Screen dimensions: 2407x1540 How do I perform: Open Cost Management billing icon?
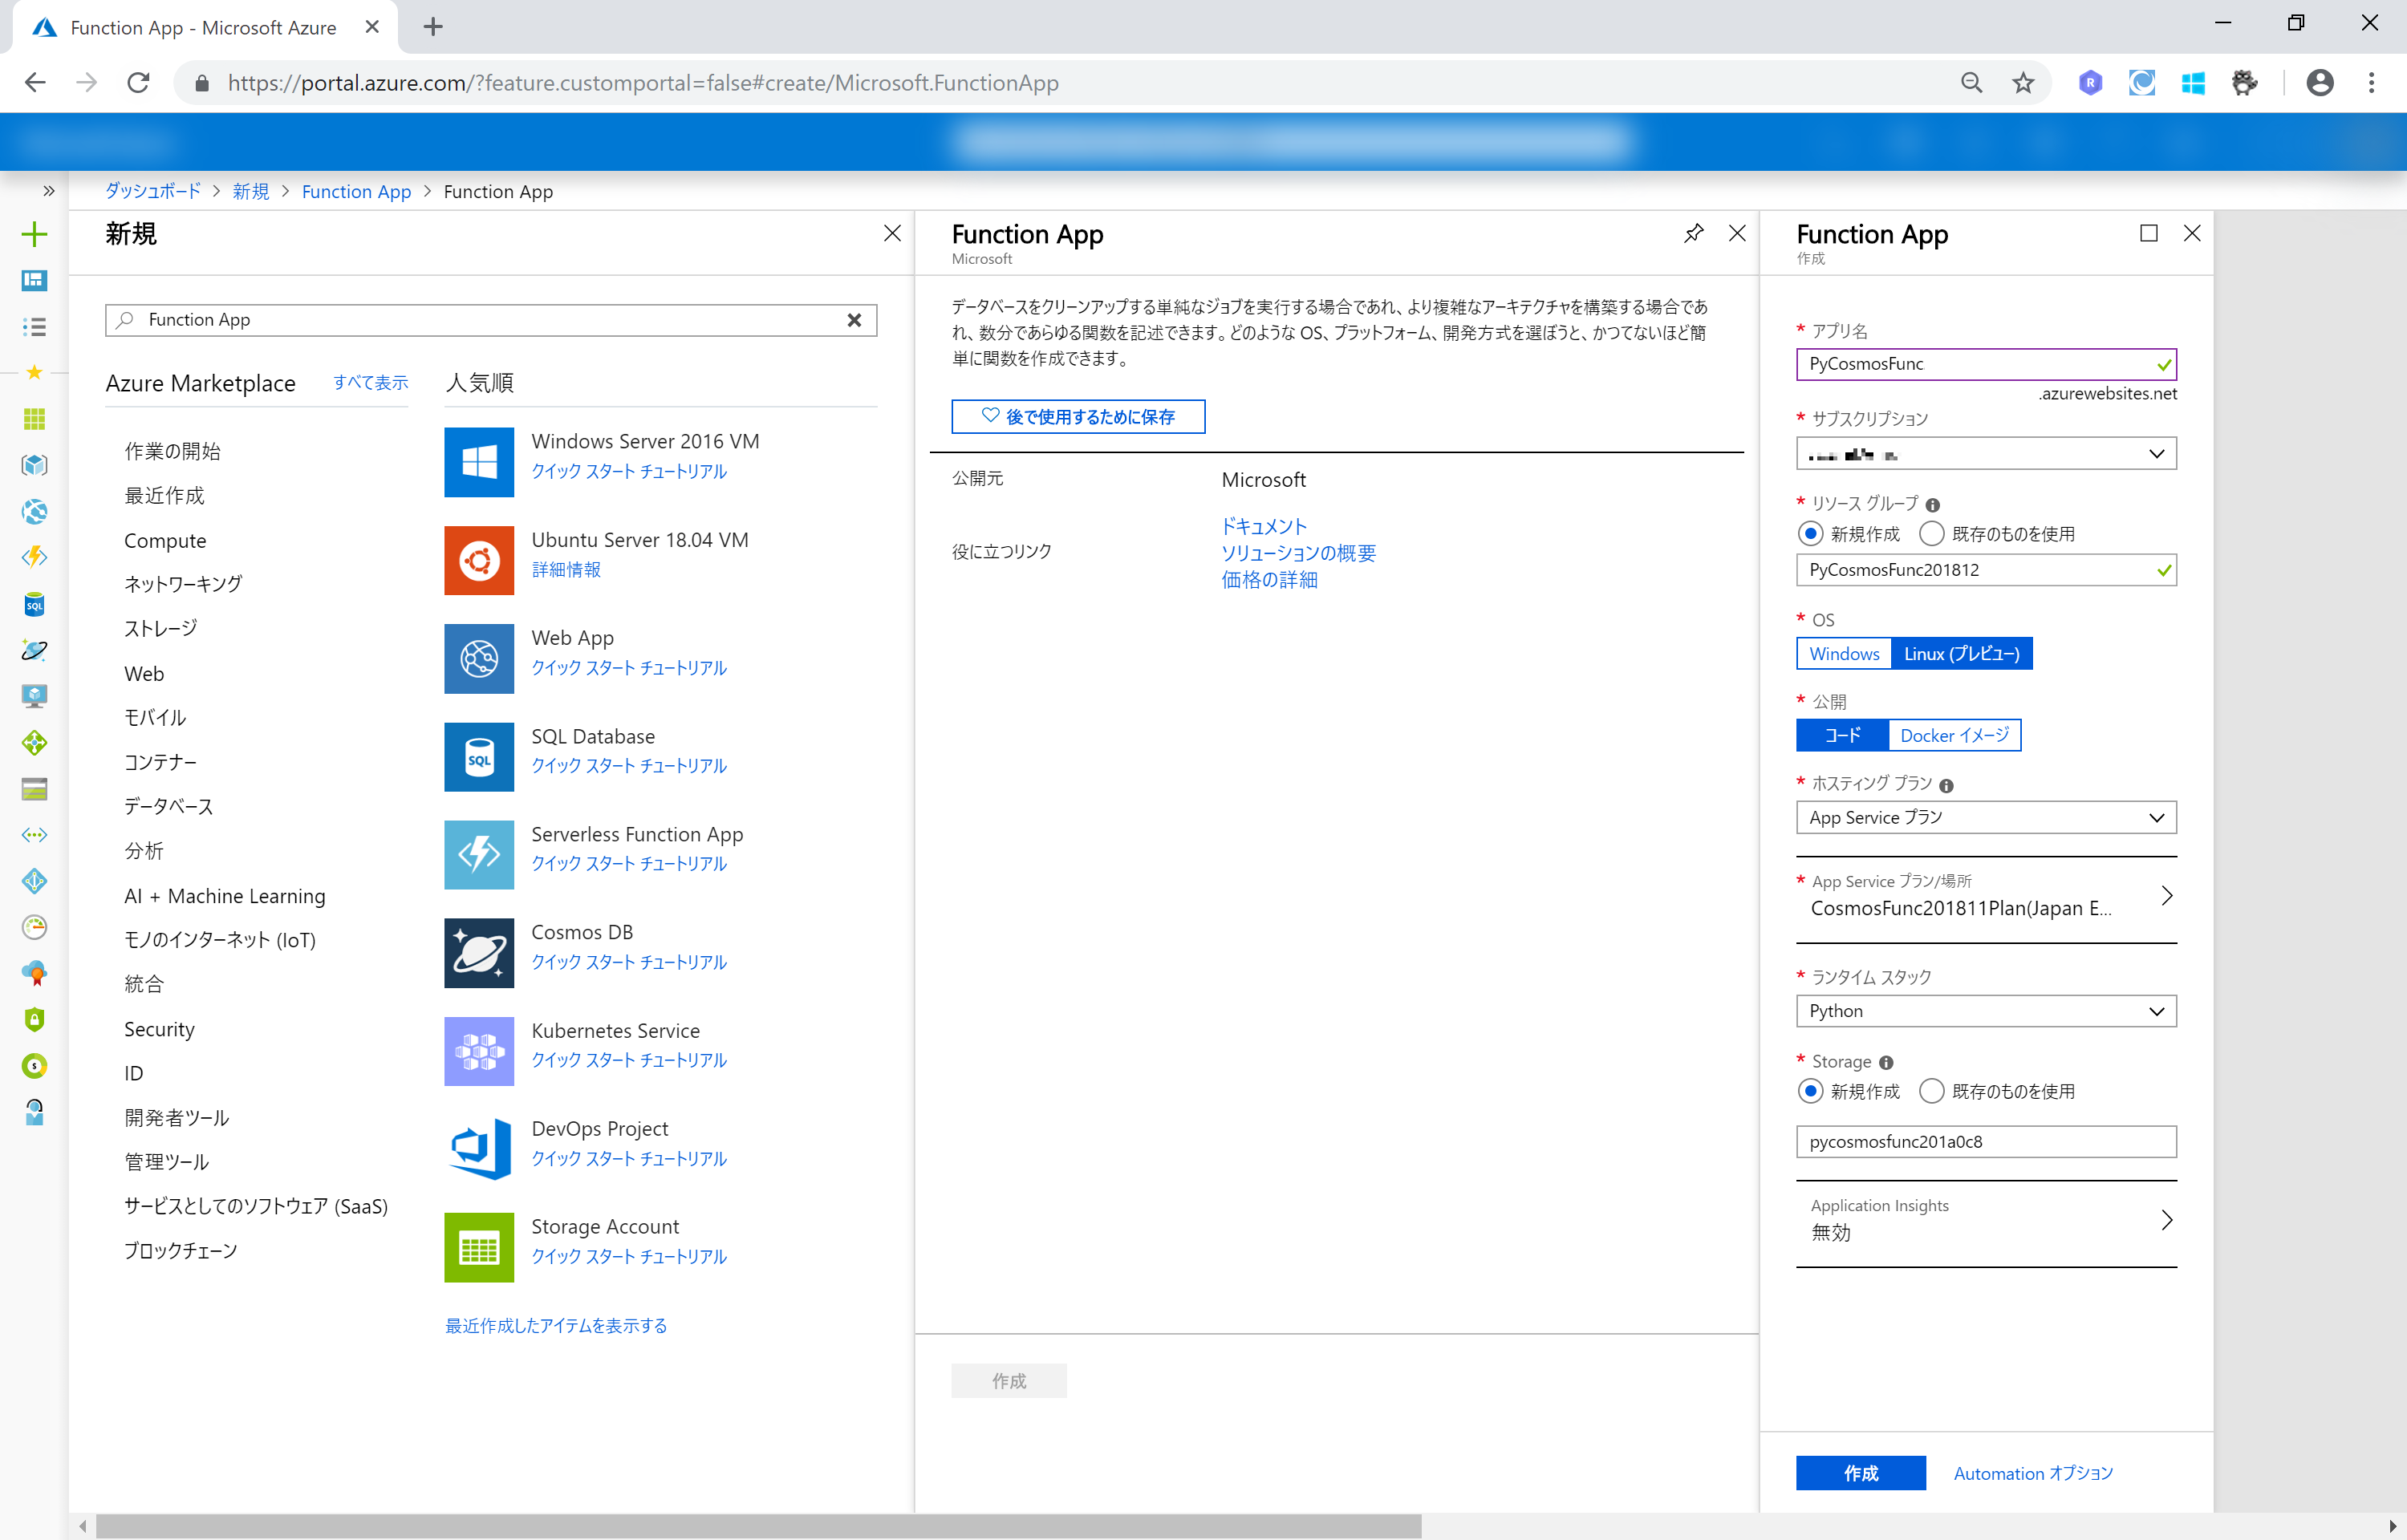coord(34,1066)
